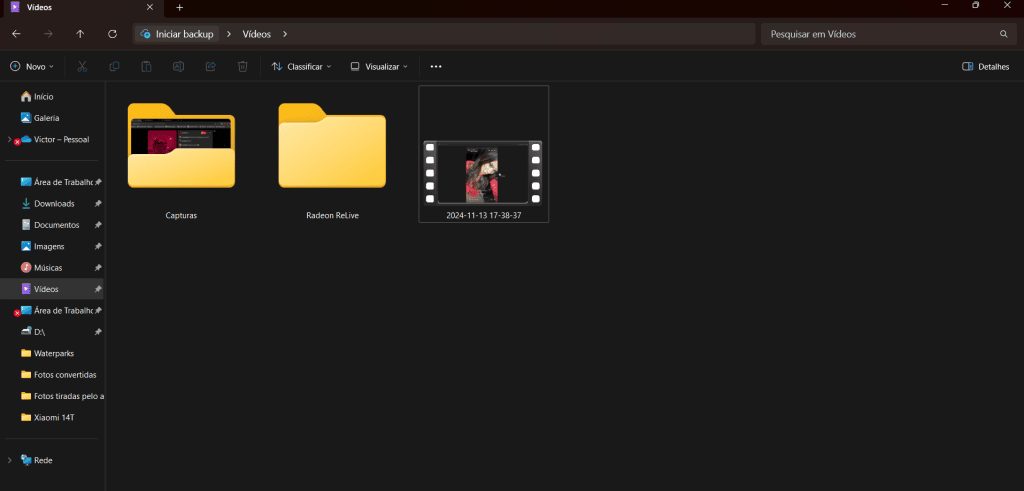Open Downloads in sidebar
1024x491 pixels.
click(x=52, y=204)
